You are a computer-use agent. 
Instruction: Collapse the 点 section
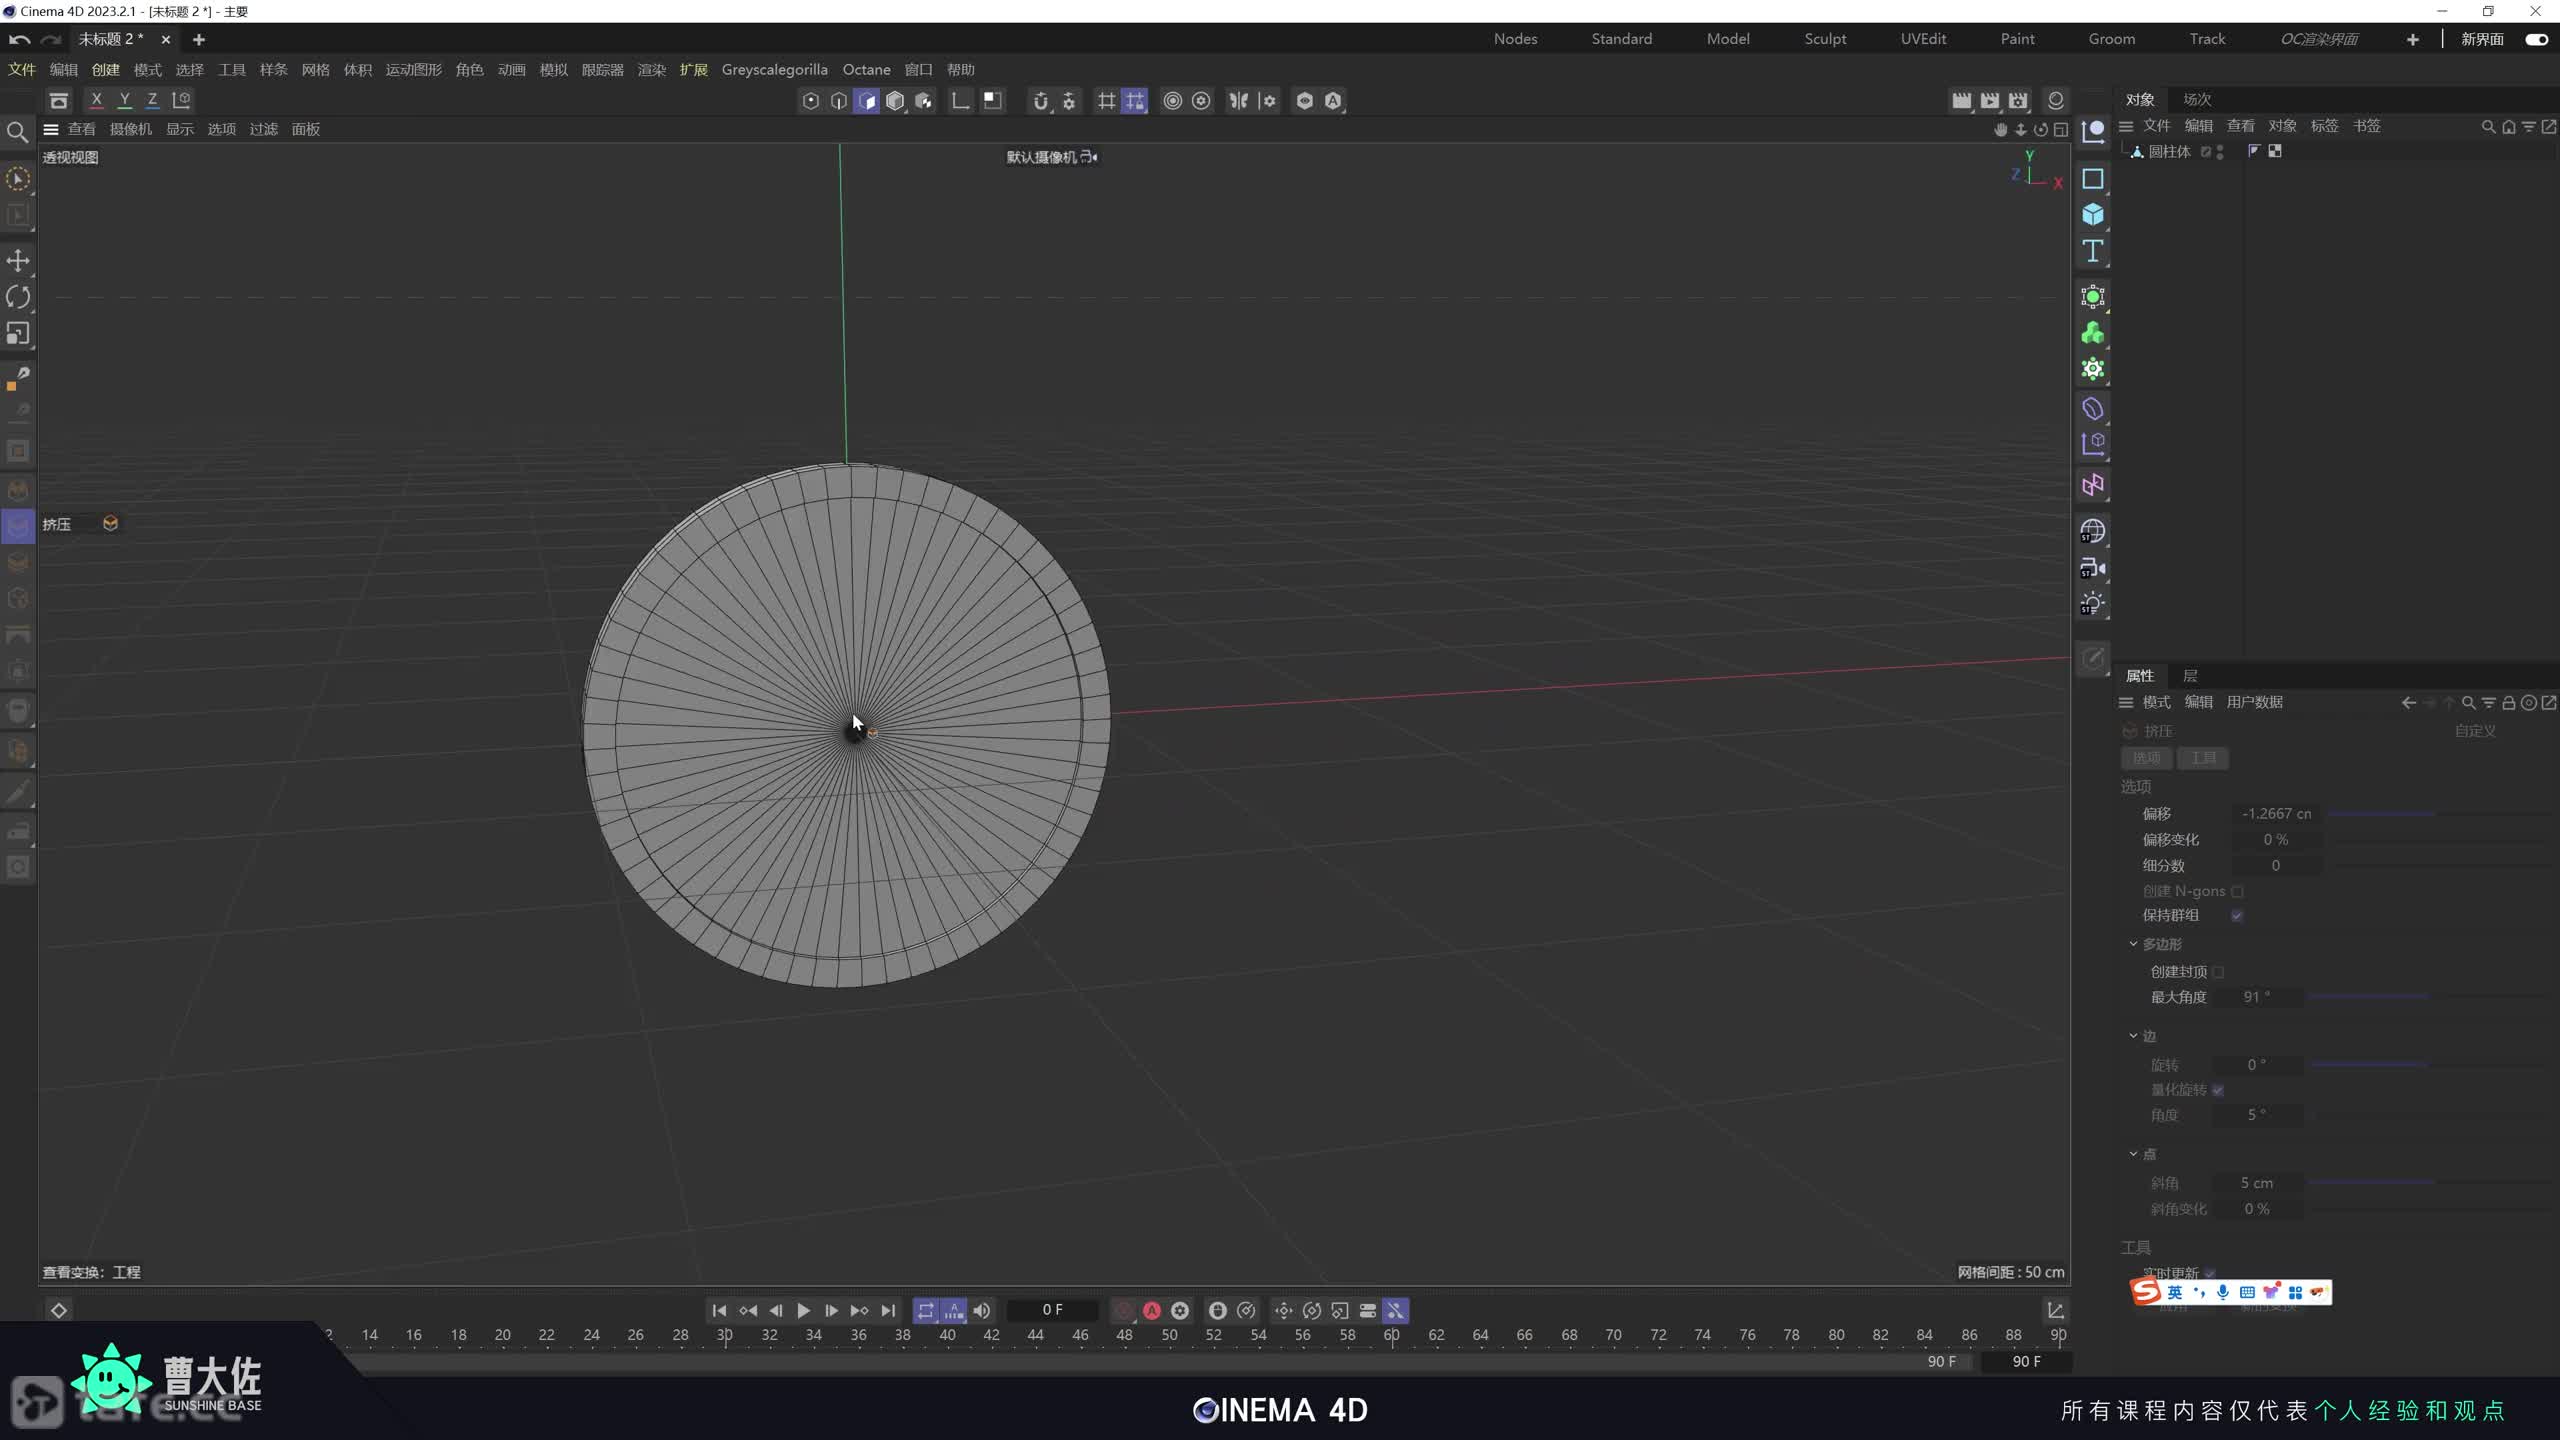click(x=2133, y=1154)
